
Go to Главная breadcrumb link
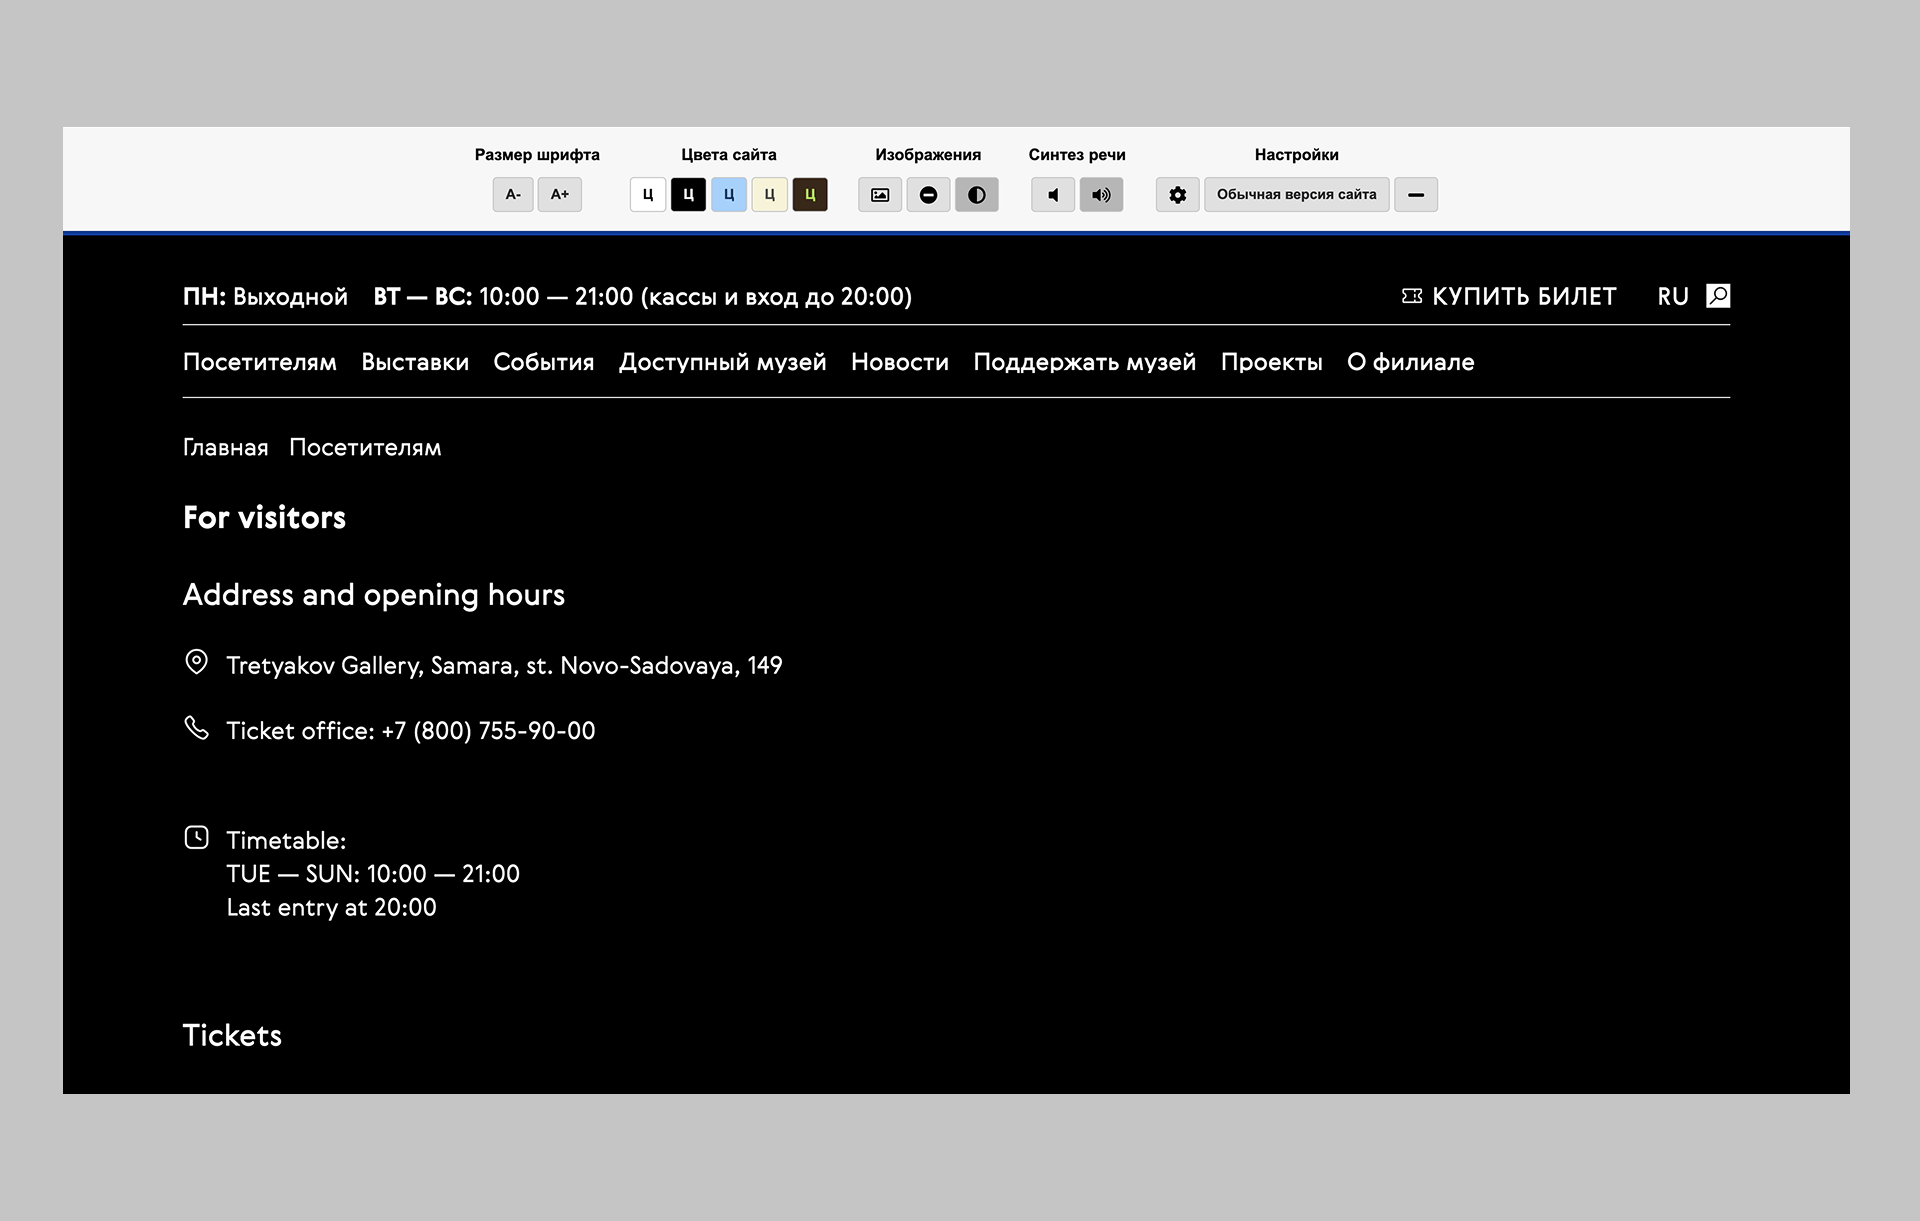point(225,448)
